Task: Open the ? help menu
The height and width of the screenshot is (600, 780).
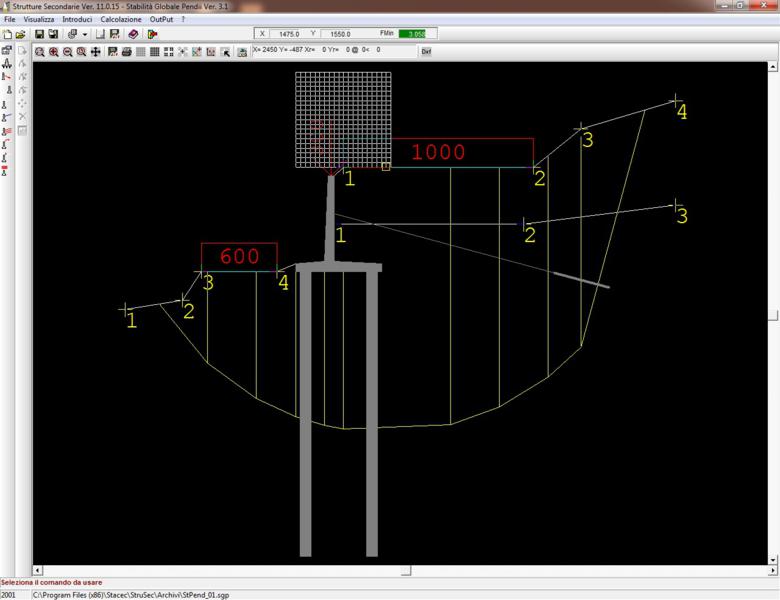Action: click(x=183, y=19)
